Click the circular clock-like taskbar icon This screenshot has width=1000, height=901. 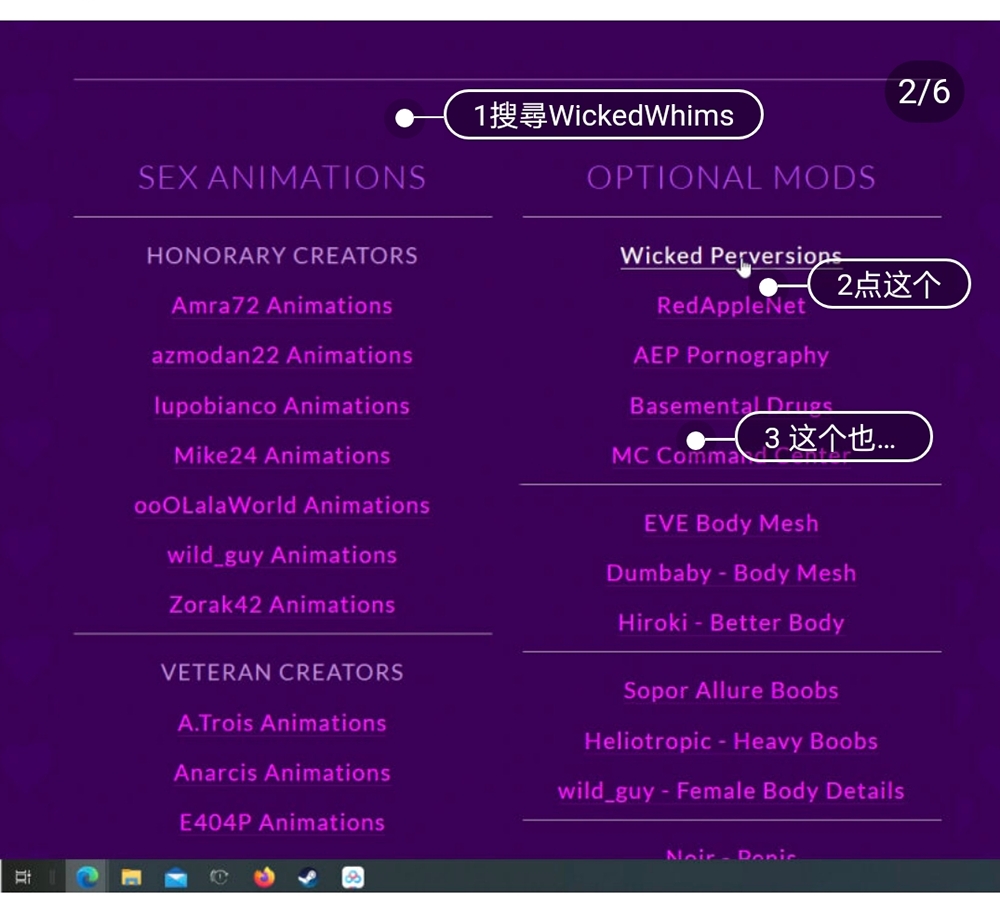(219, 877)
